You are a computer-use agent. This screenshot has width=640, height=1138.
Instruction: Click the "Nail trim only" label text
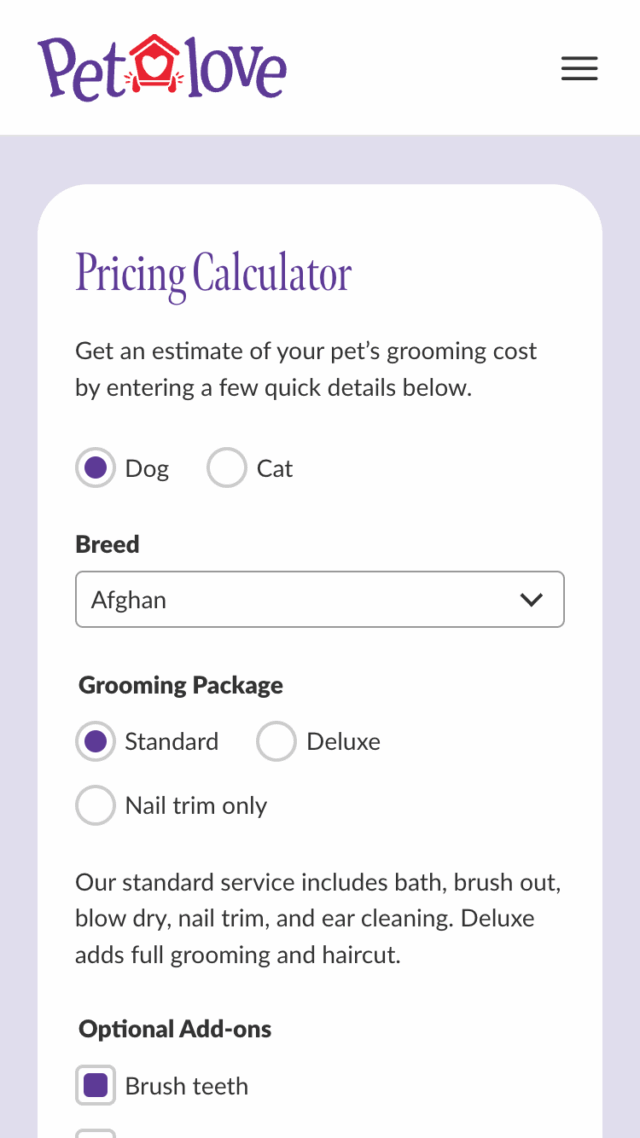click(x=196, y=806)
